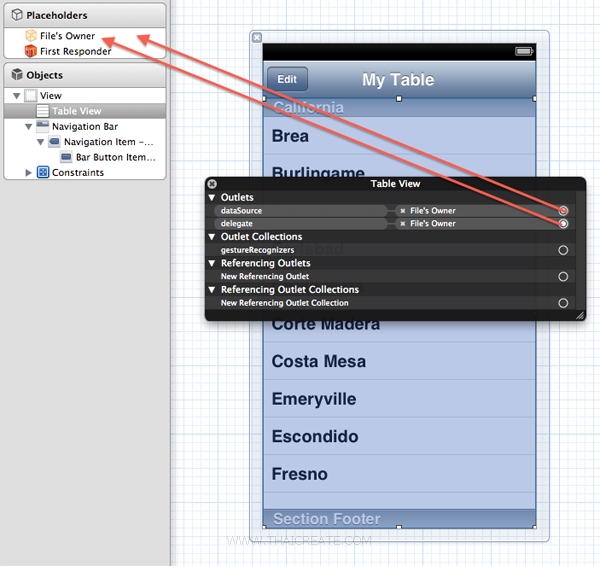Remove delegate connection to File's Owner

coord(403,223)
